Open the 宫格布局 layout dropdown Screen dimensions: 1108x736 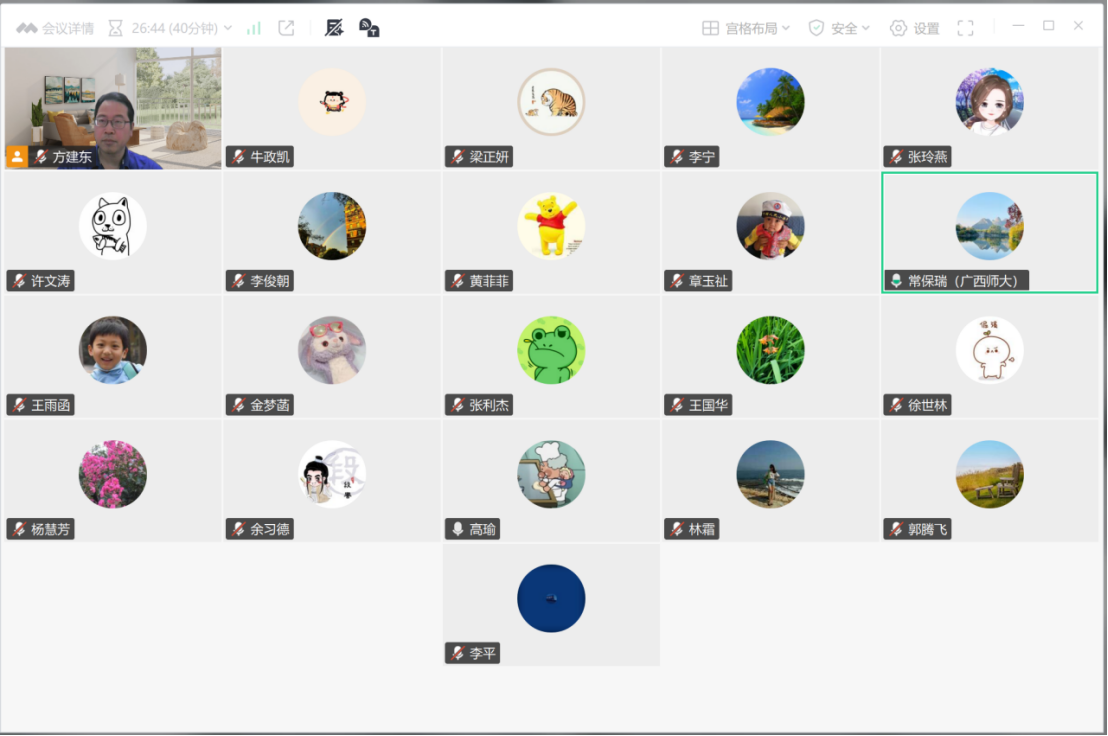click(745, 28)
